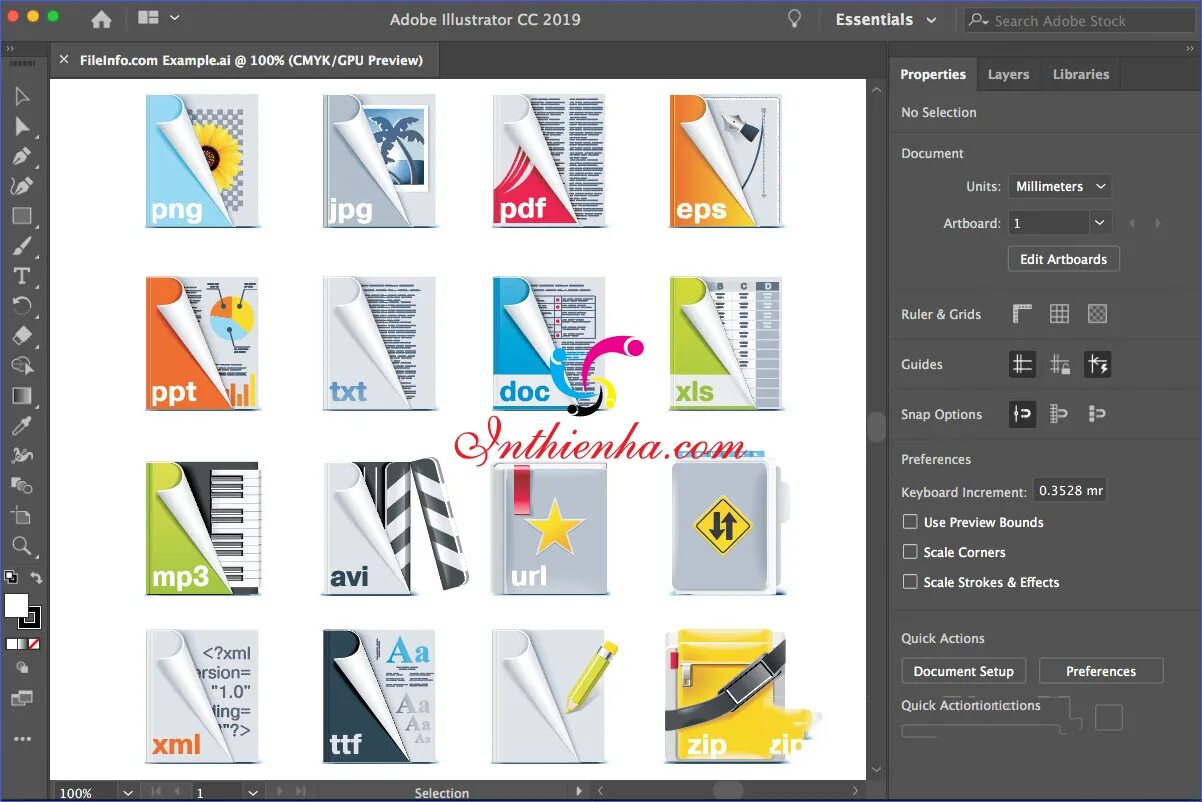The height and width of the screenshot is (802, 1202).
Task: Toggle transparency grid in Ruler & Grids
Action: (x=1098, y=314)
